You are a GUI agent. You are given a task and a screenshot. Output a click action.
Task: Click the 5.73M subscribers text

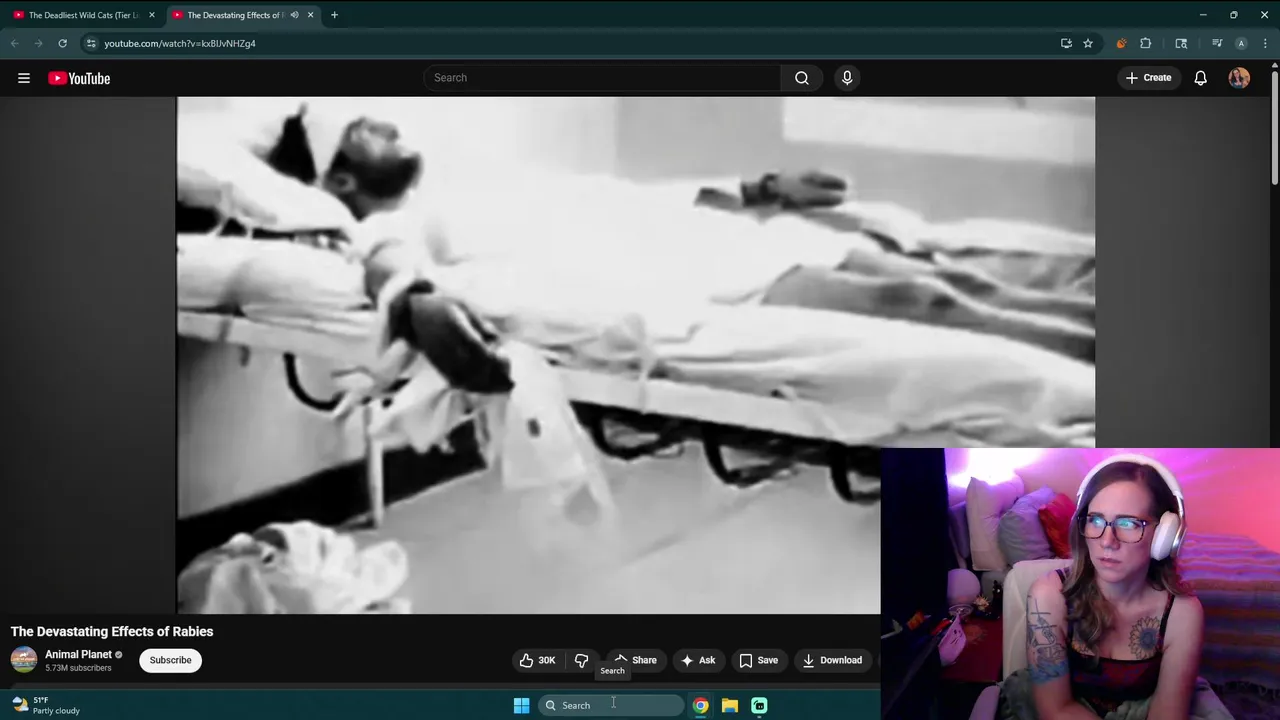[78, 668]
